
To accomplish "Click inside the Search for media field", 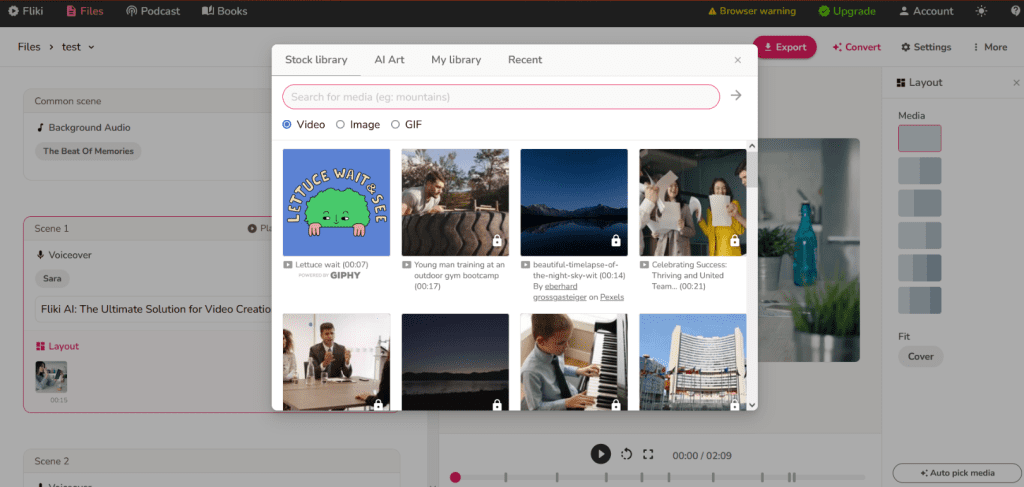I will click(500, 97).
